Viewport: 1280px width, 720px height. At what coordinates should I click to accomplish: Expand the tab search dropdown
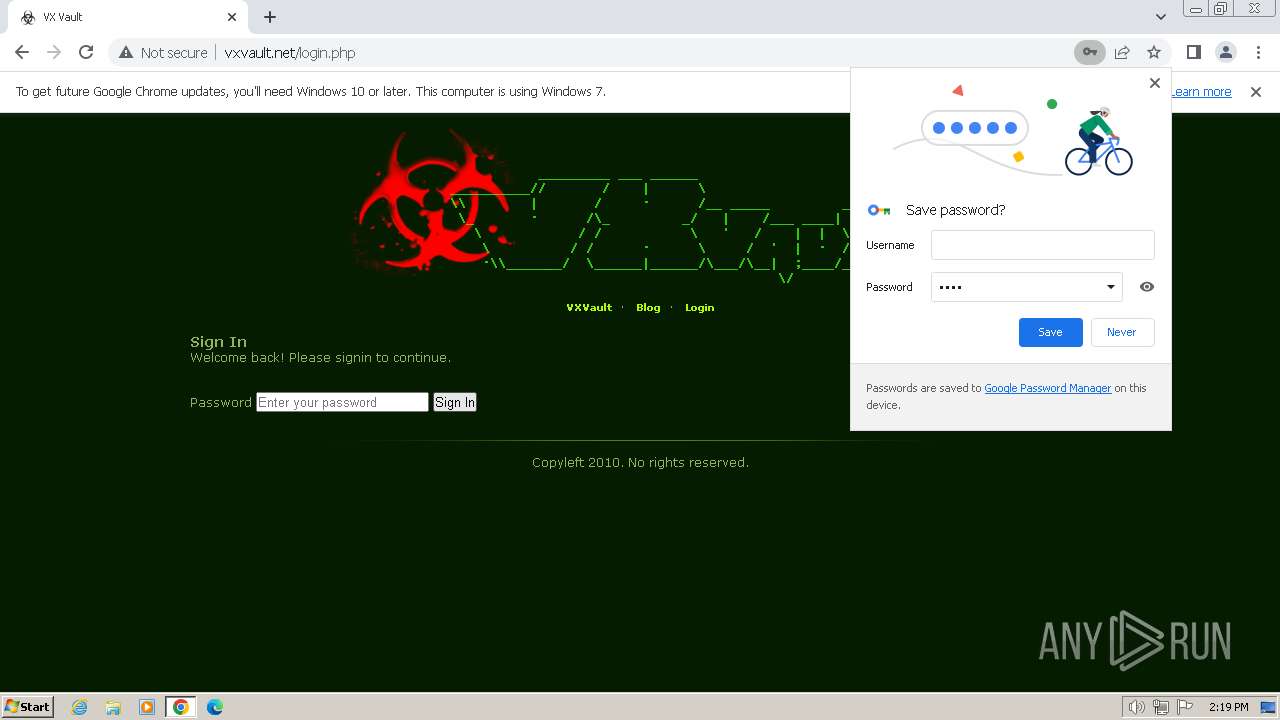[1160, 17]
